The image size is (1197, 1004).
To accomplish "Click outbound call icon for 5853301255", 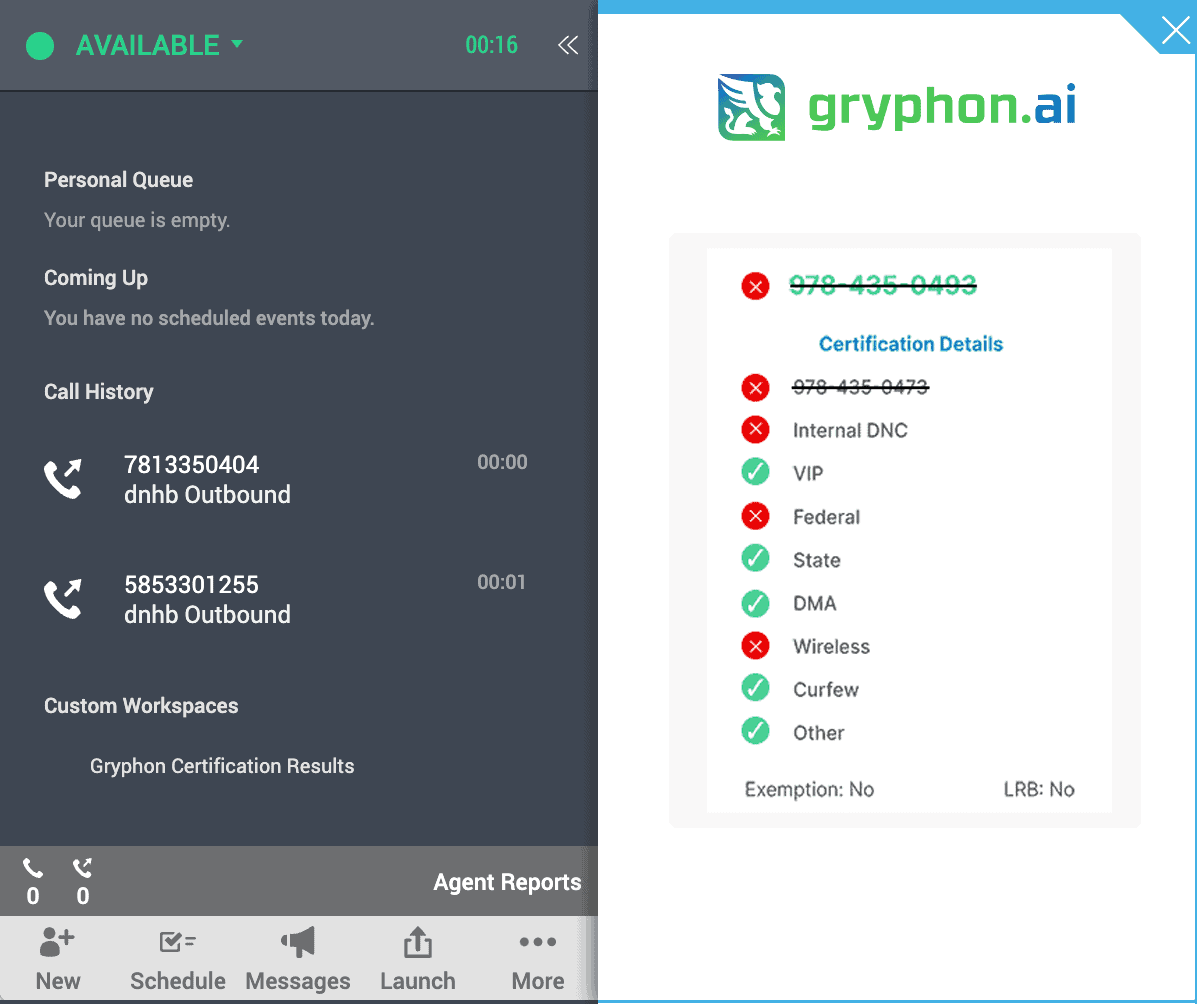I will [63, 599].
